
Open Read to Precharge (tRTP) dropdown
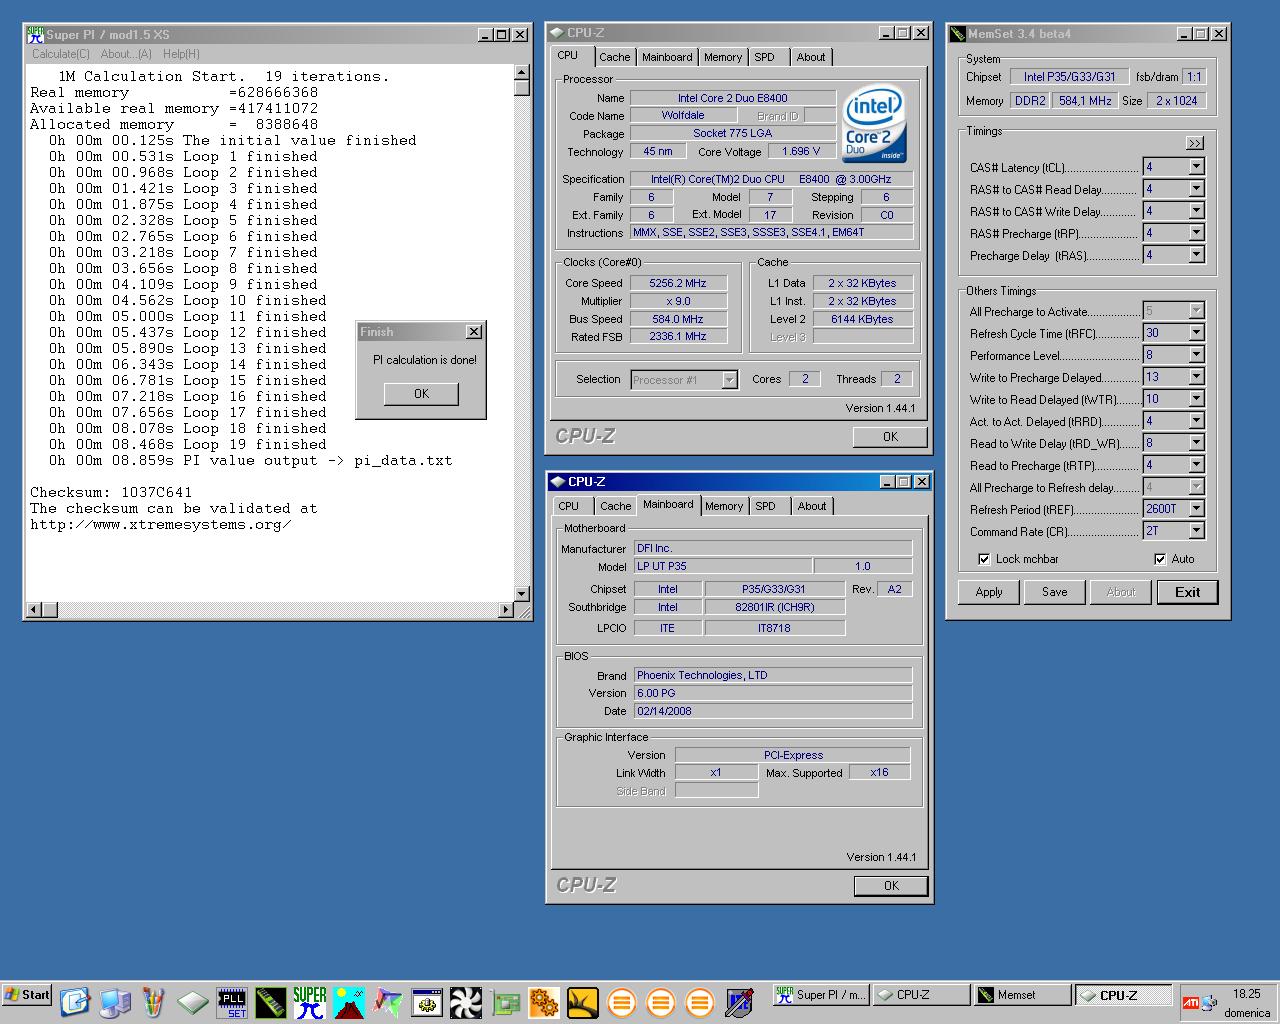pos(1196,465)
